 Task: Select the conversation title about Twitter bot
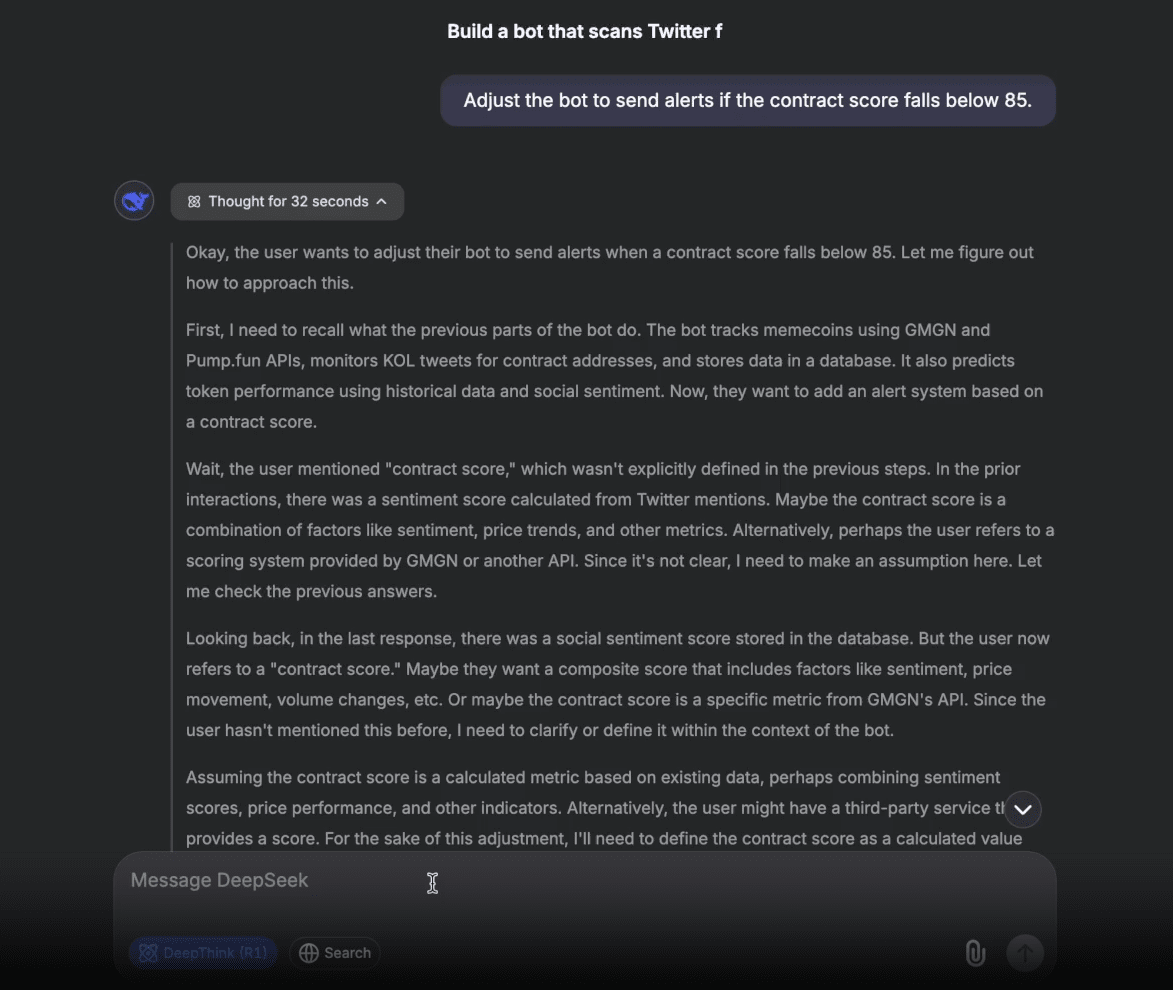pos(584,31)
